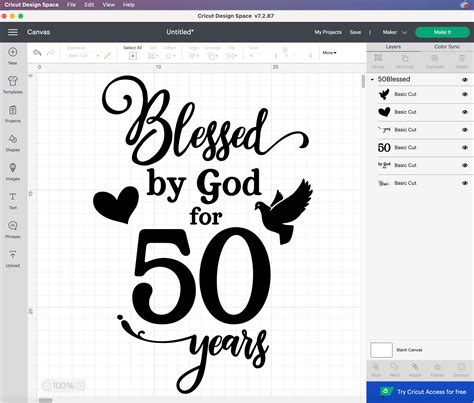Screen dimensions: 474x403
Task: Toggle visibility of the 50 layer
Action: (x=465, y=148)
